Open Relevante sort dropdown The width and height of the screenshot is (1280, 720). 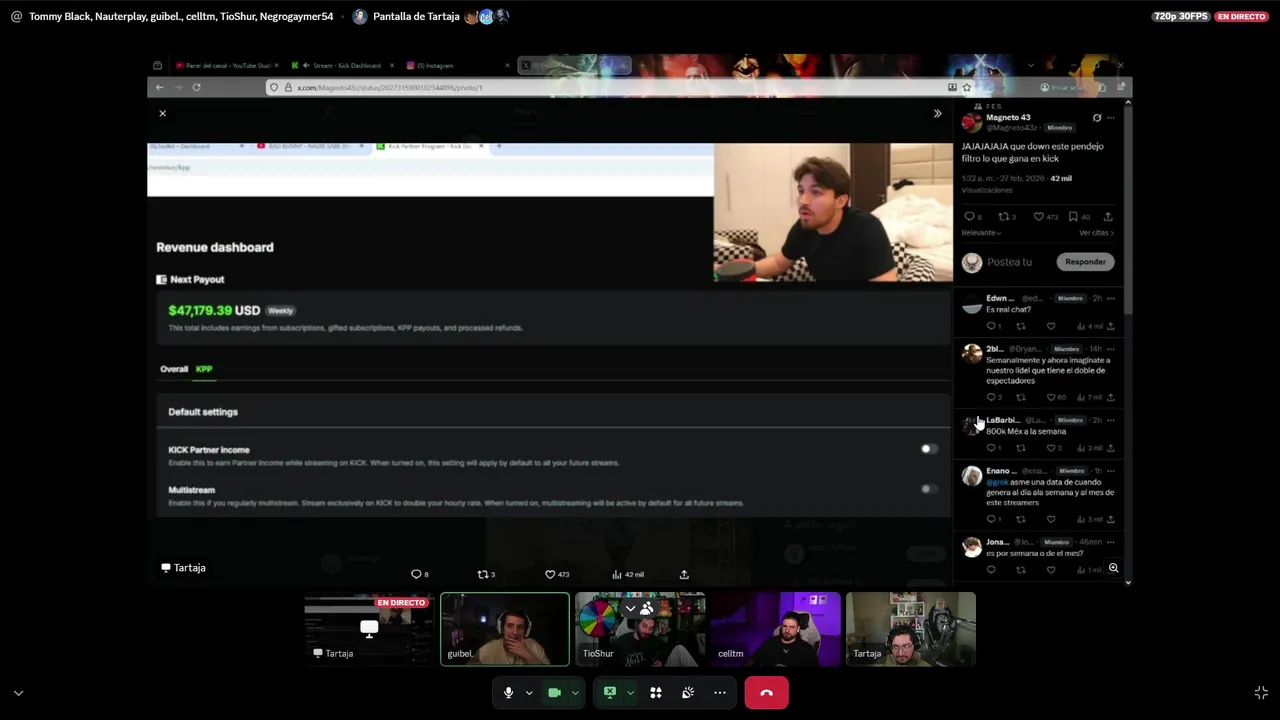[981, 233]
